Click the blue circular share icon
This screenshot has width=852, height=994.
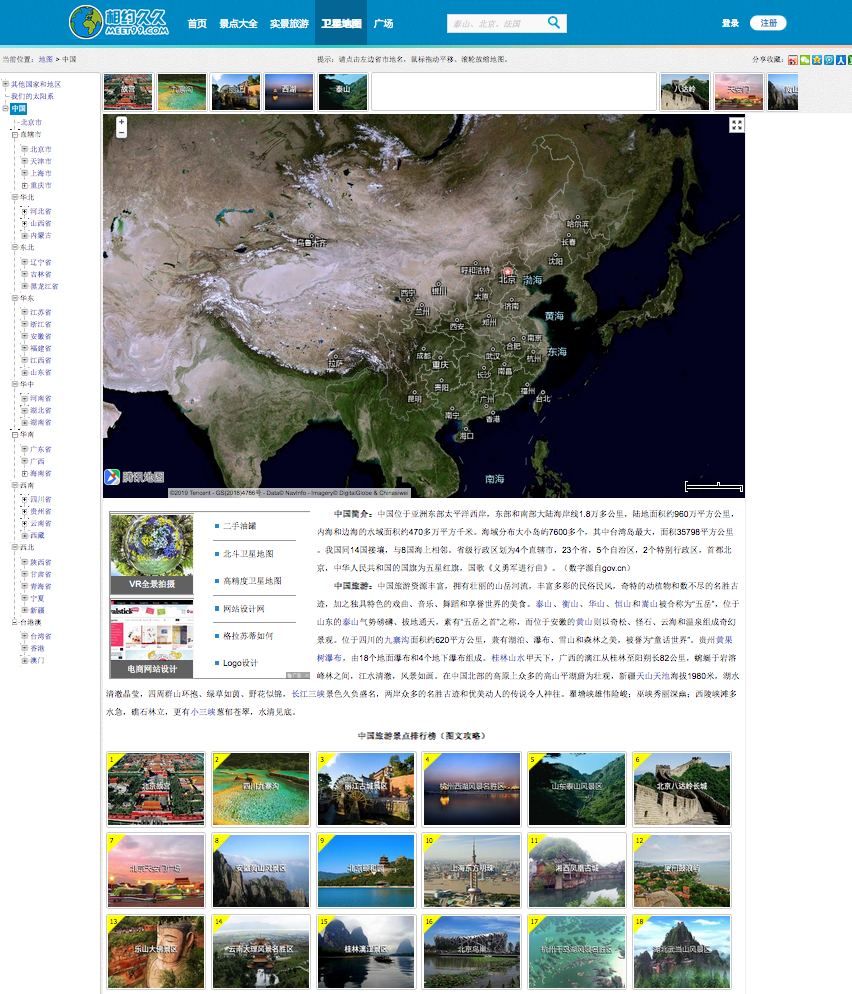(829, 60)
